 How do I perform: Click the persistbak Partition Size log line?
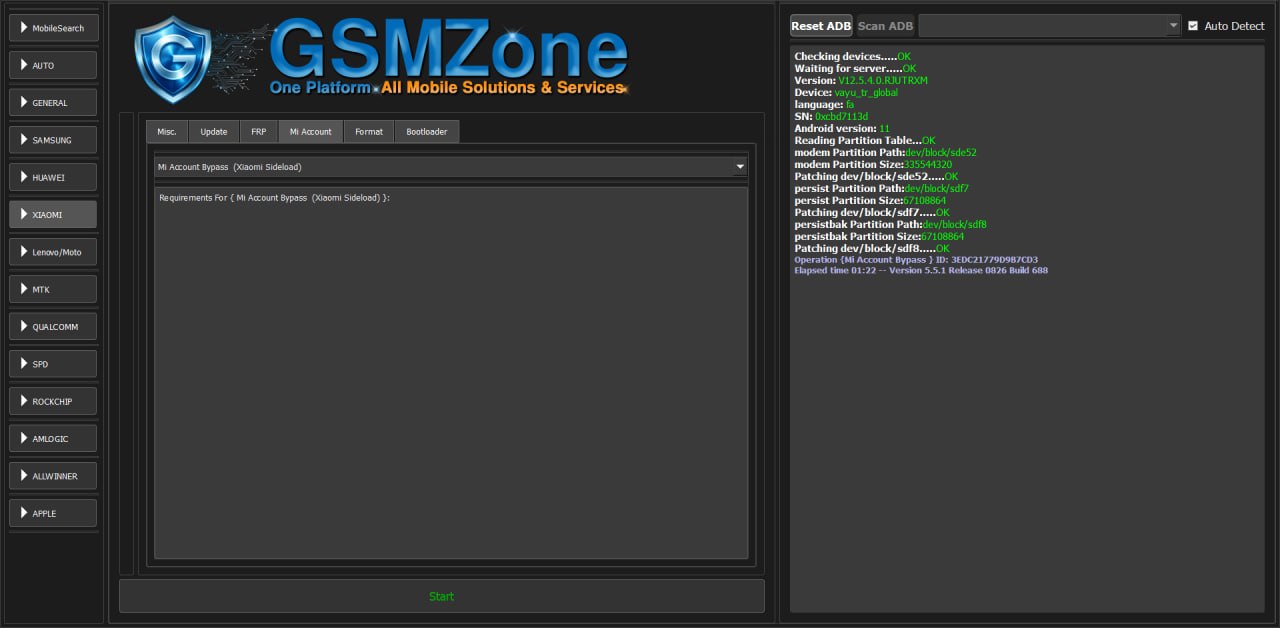[x=879, y=236]
